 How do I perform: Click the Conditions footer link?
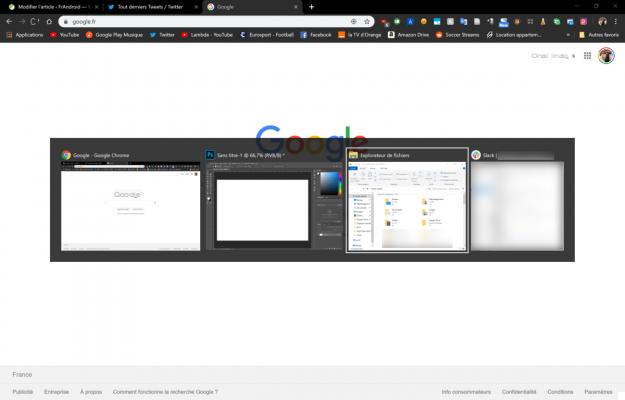tap(560, 392)
